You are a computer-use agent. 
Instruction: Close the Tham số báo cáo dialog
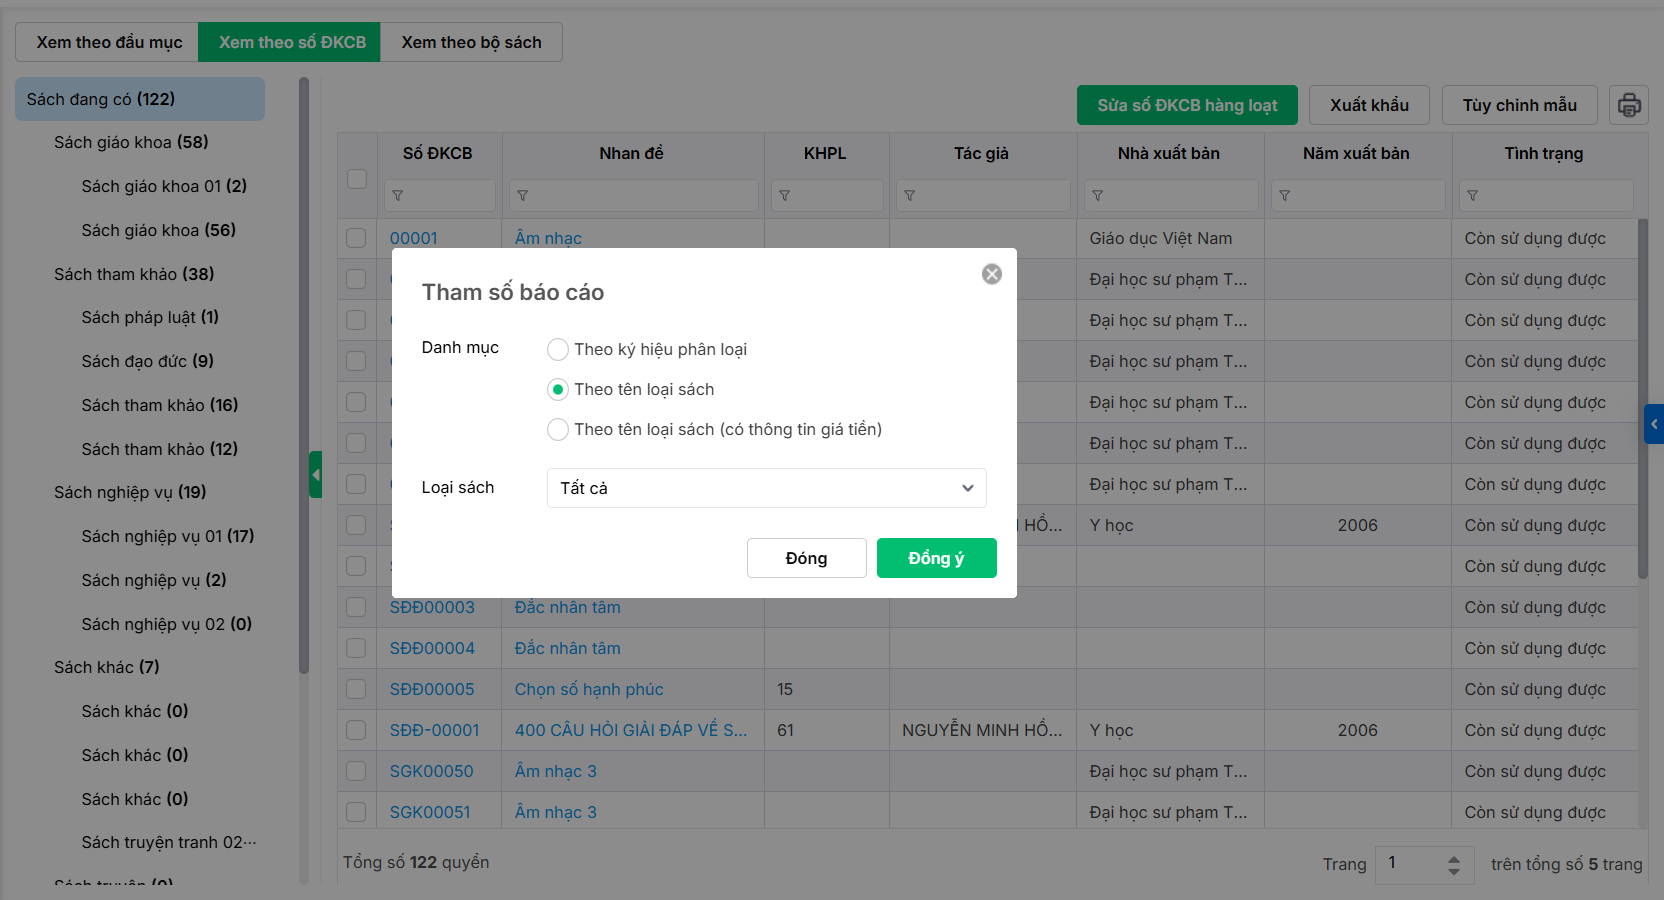click(991, 274)
